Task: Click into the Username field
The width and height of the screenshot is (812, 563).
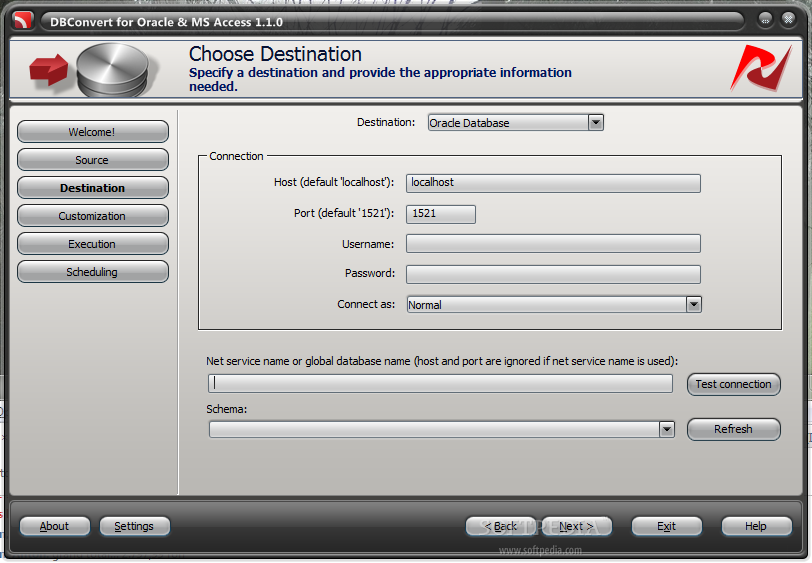Action: click(553, 244)
